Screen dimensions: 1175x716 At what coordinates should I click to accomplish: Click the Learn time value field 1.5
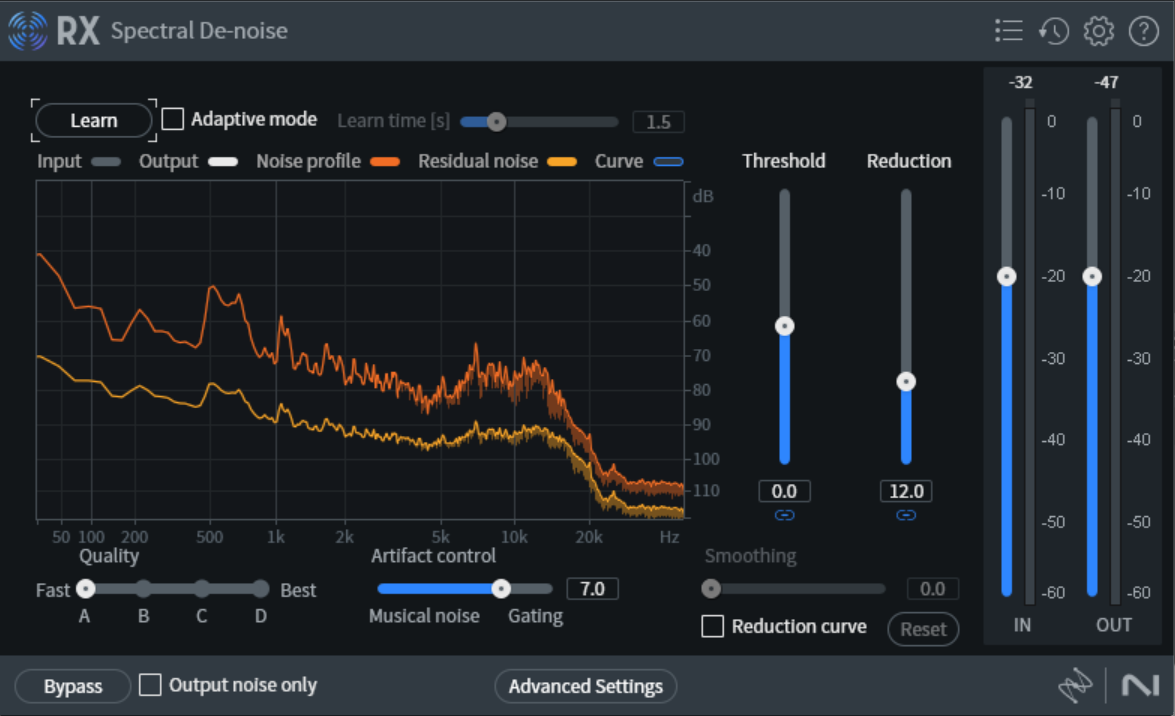659,121
